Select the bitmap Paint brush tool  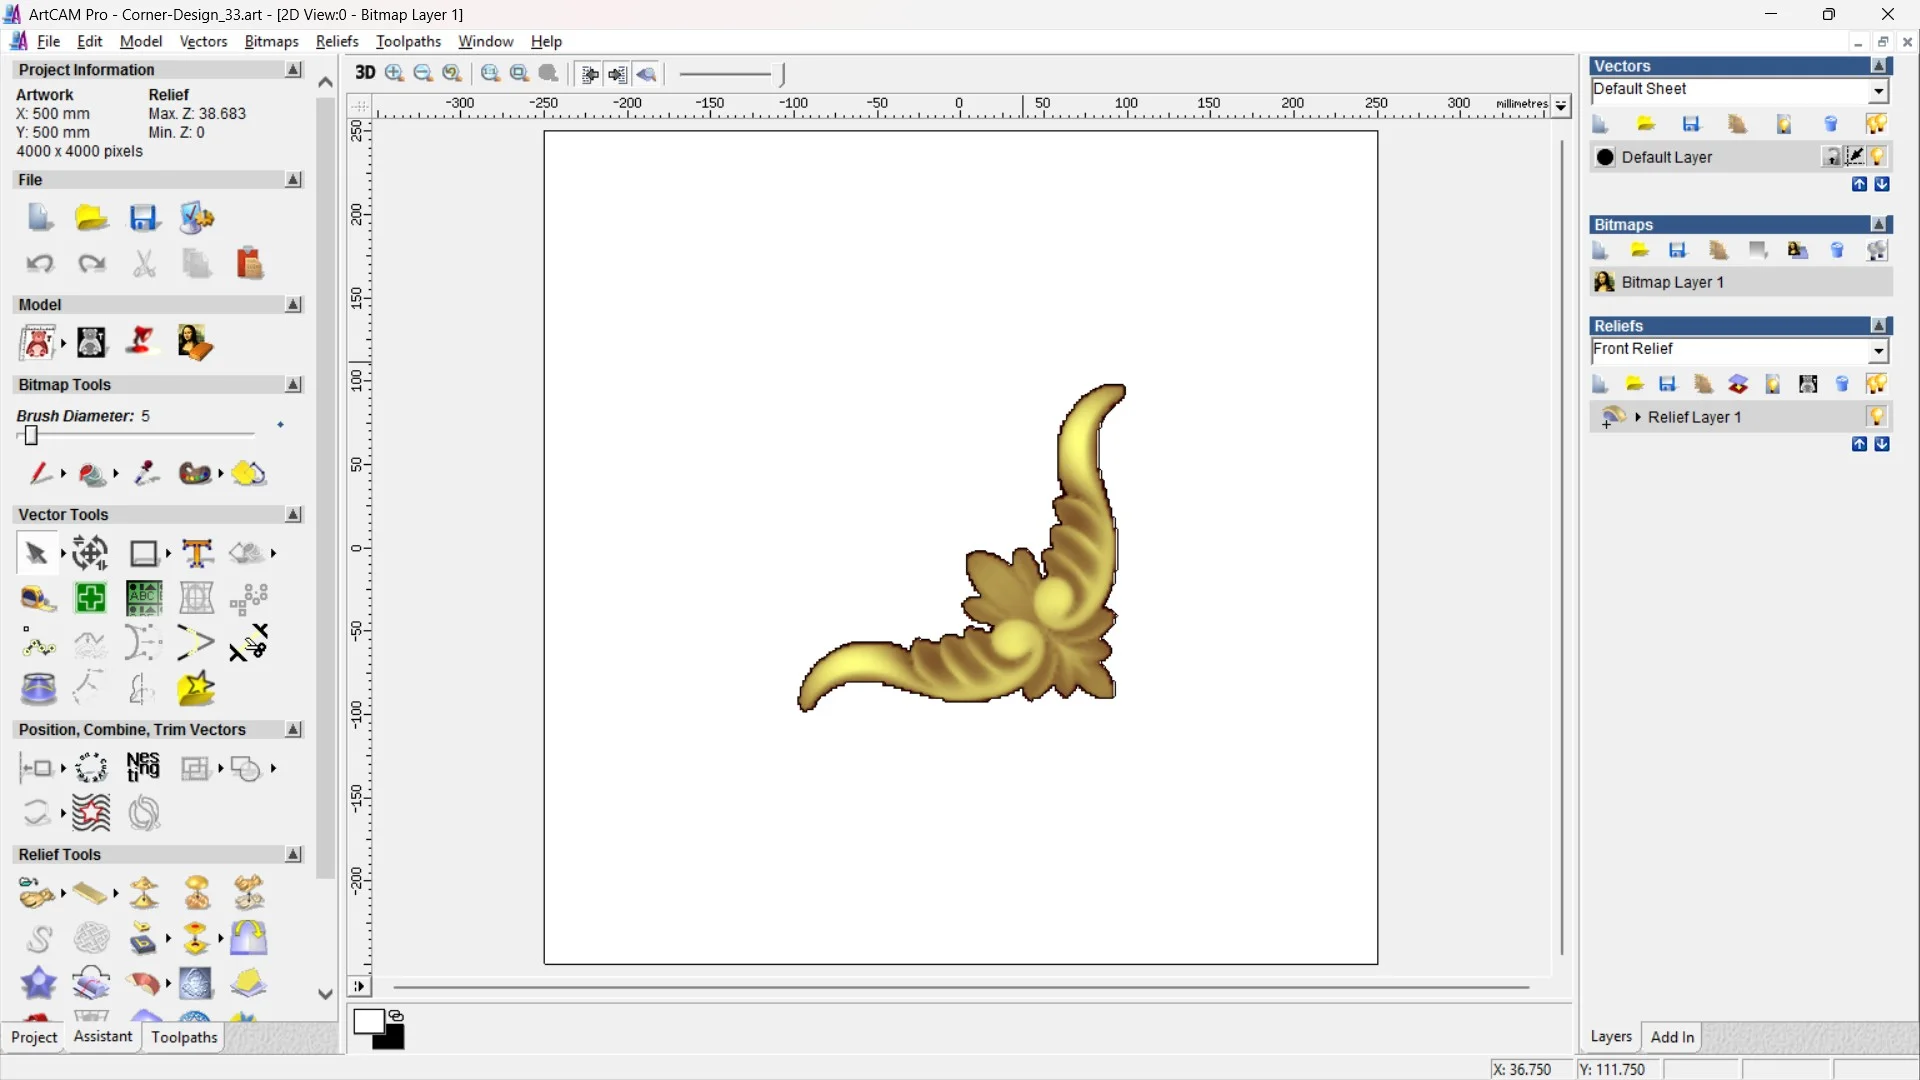(x=40, y=473)
